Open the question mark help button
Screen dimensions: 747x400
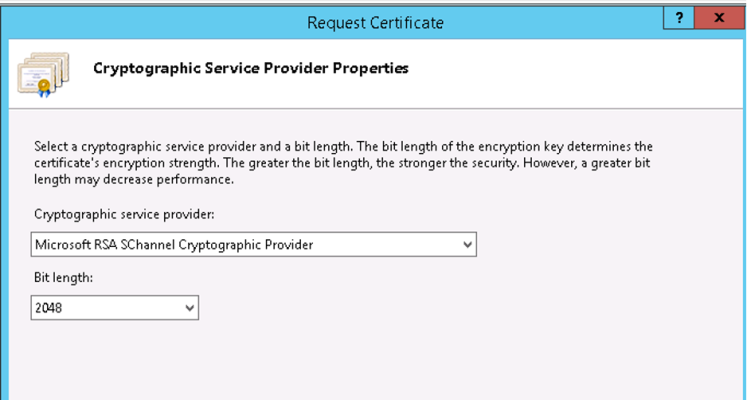point(679,19)
